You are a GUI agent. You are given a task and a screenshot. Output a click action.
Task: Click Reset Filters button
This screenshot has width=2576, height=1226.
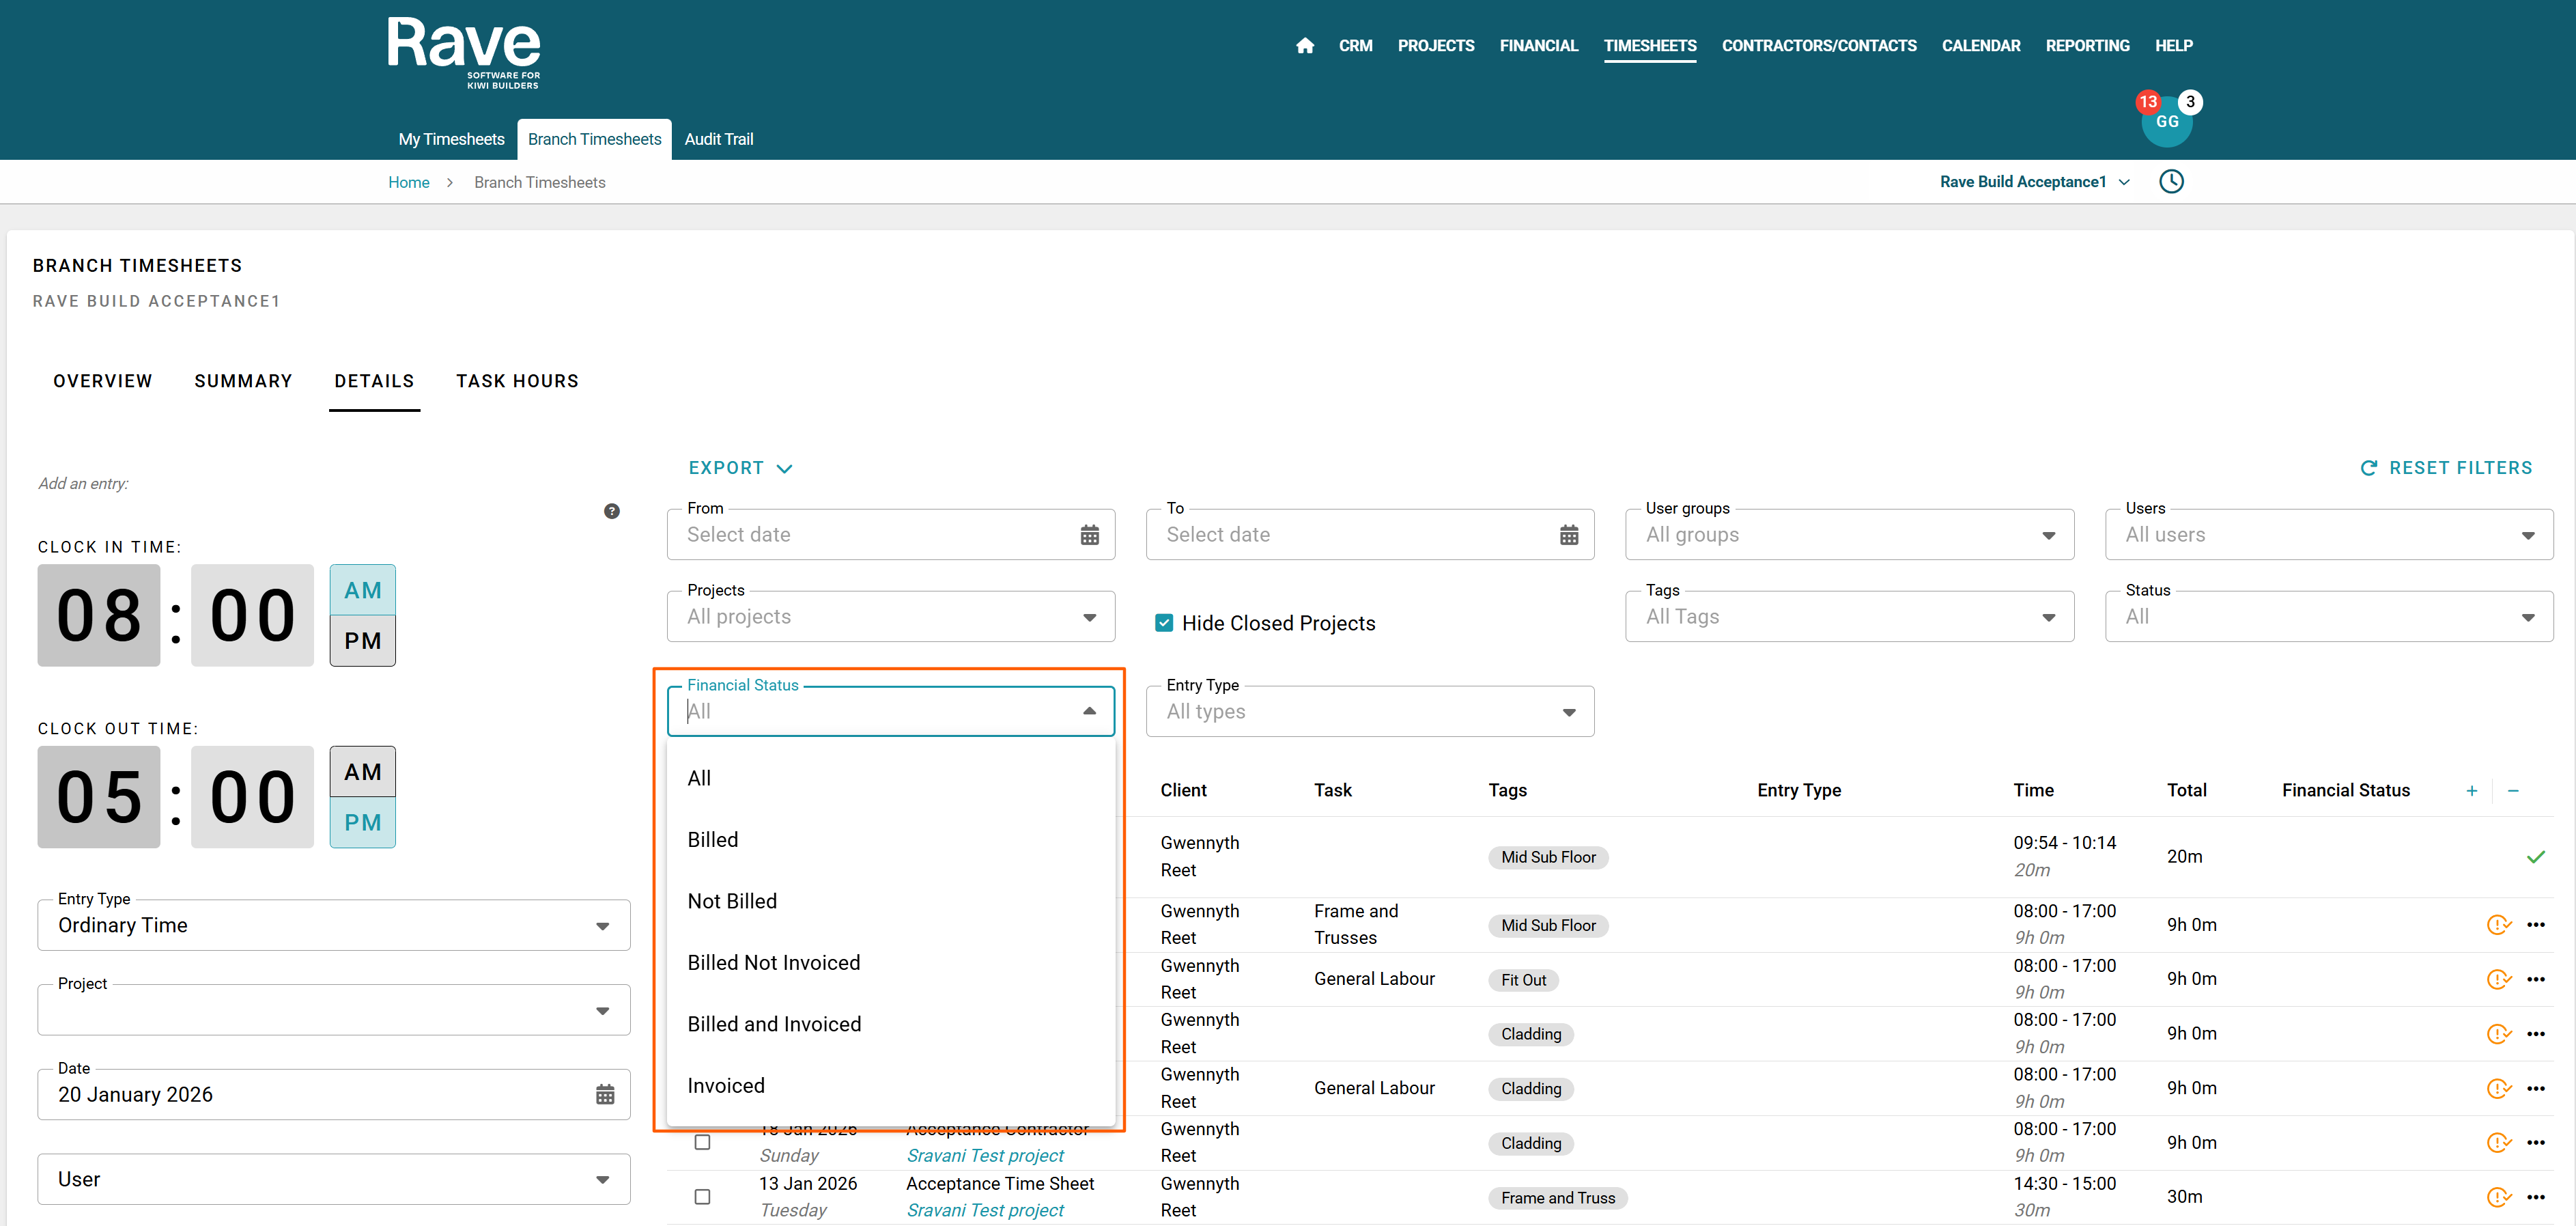(2446, 468)
